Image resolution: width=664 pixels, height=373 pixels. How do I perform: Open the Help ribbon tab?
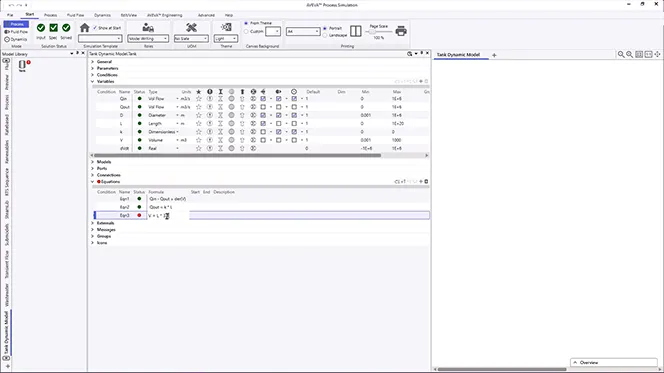pyautogui.click(x=229, y=15)
